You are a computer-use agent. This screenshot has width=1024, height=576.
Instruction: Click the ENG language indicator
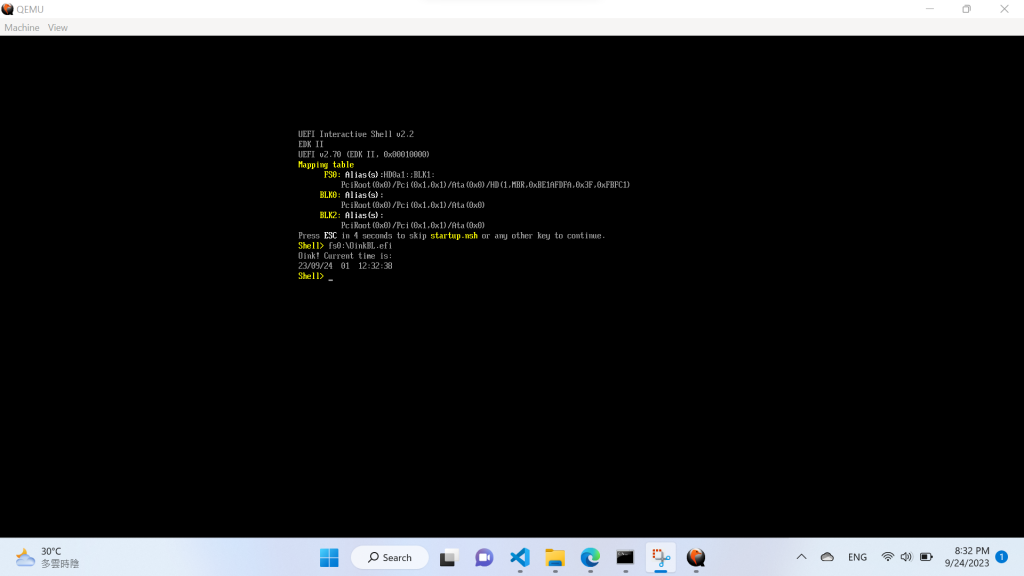click(857, 557)
